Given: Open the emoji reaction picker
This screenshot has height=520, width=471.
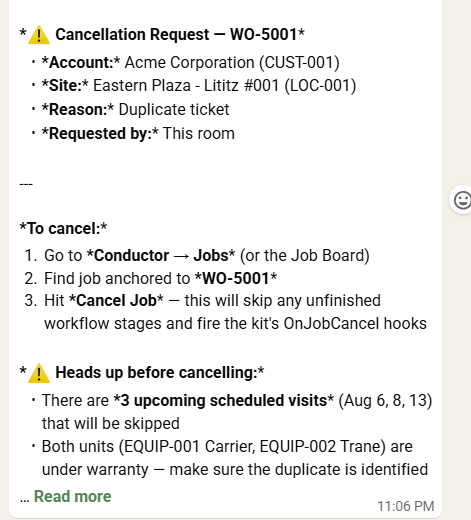Looking at the screenshot, I should 462,200.
